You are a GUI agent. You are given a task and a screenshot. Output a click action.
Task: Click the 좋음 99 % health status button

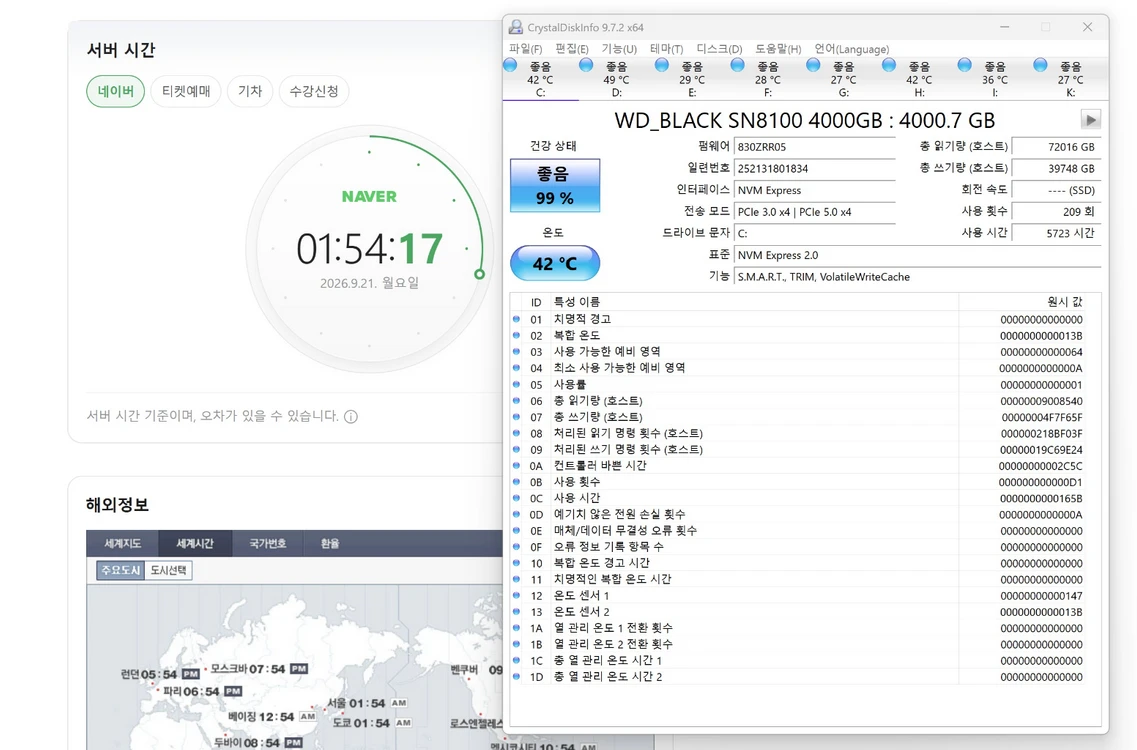coord(555,186)
